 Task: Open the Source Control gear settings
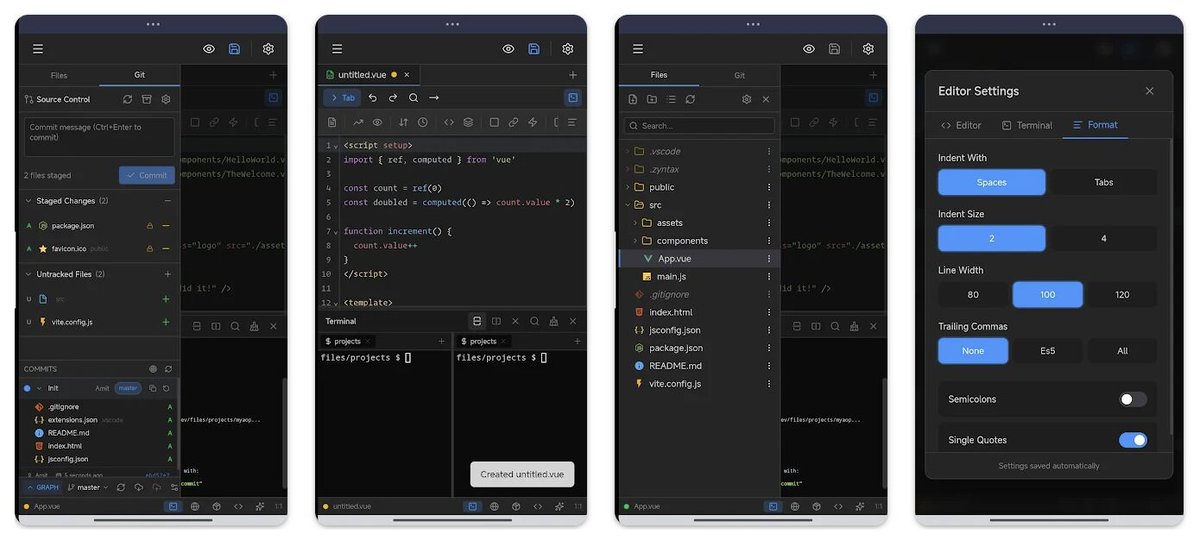pyautogui.click(x=166, y=99)
